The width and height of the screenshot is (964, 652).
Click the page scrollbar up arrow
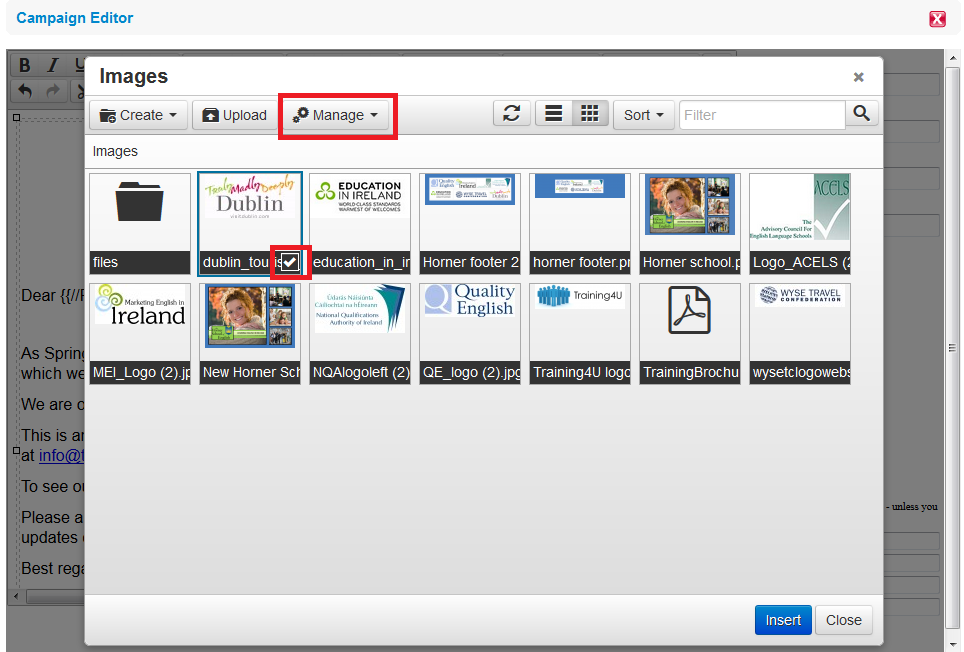click(953, 58)
